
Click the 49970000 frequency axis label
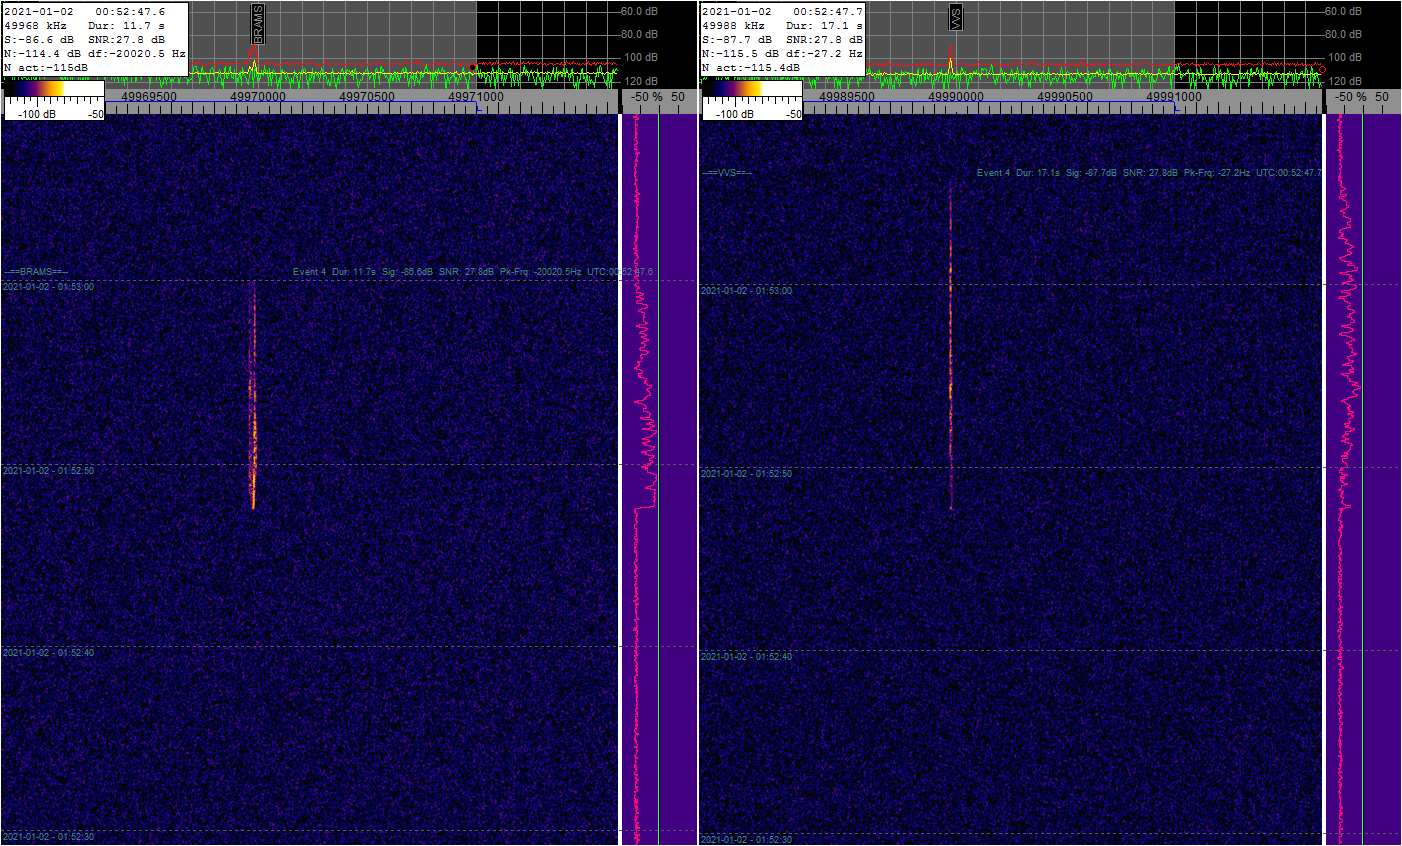click(x=257, y=97)
